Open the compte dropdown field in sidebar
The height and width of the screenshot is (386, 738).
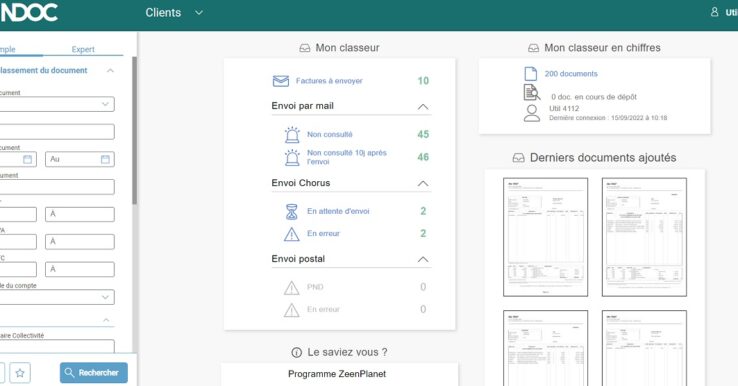(x=56, y=297)
